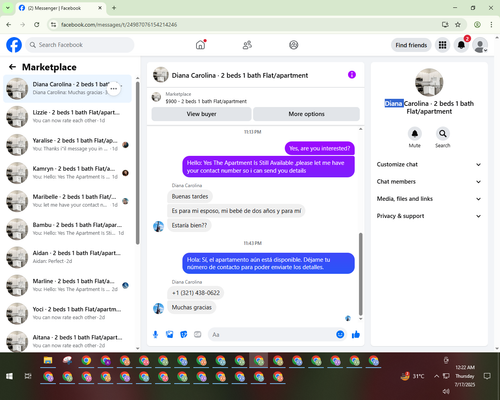Screen dimensions: 500x400
Task: Click the 'Muchas gracias' message bubble
Action: [192, 307]
